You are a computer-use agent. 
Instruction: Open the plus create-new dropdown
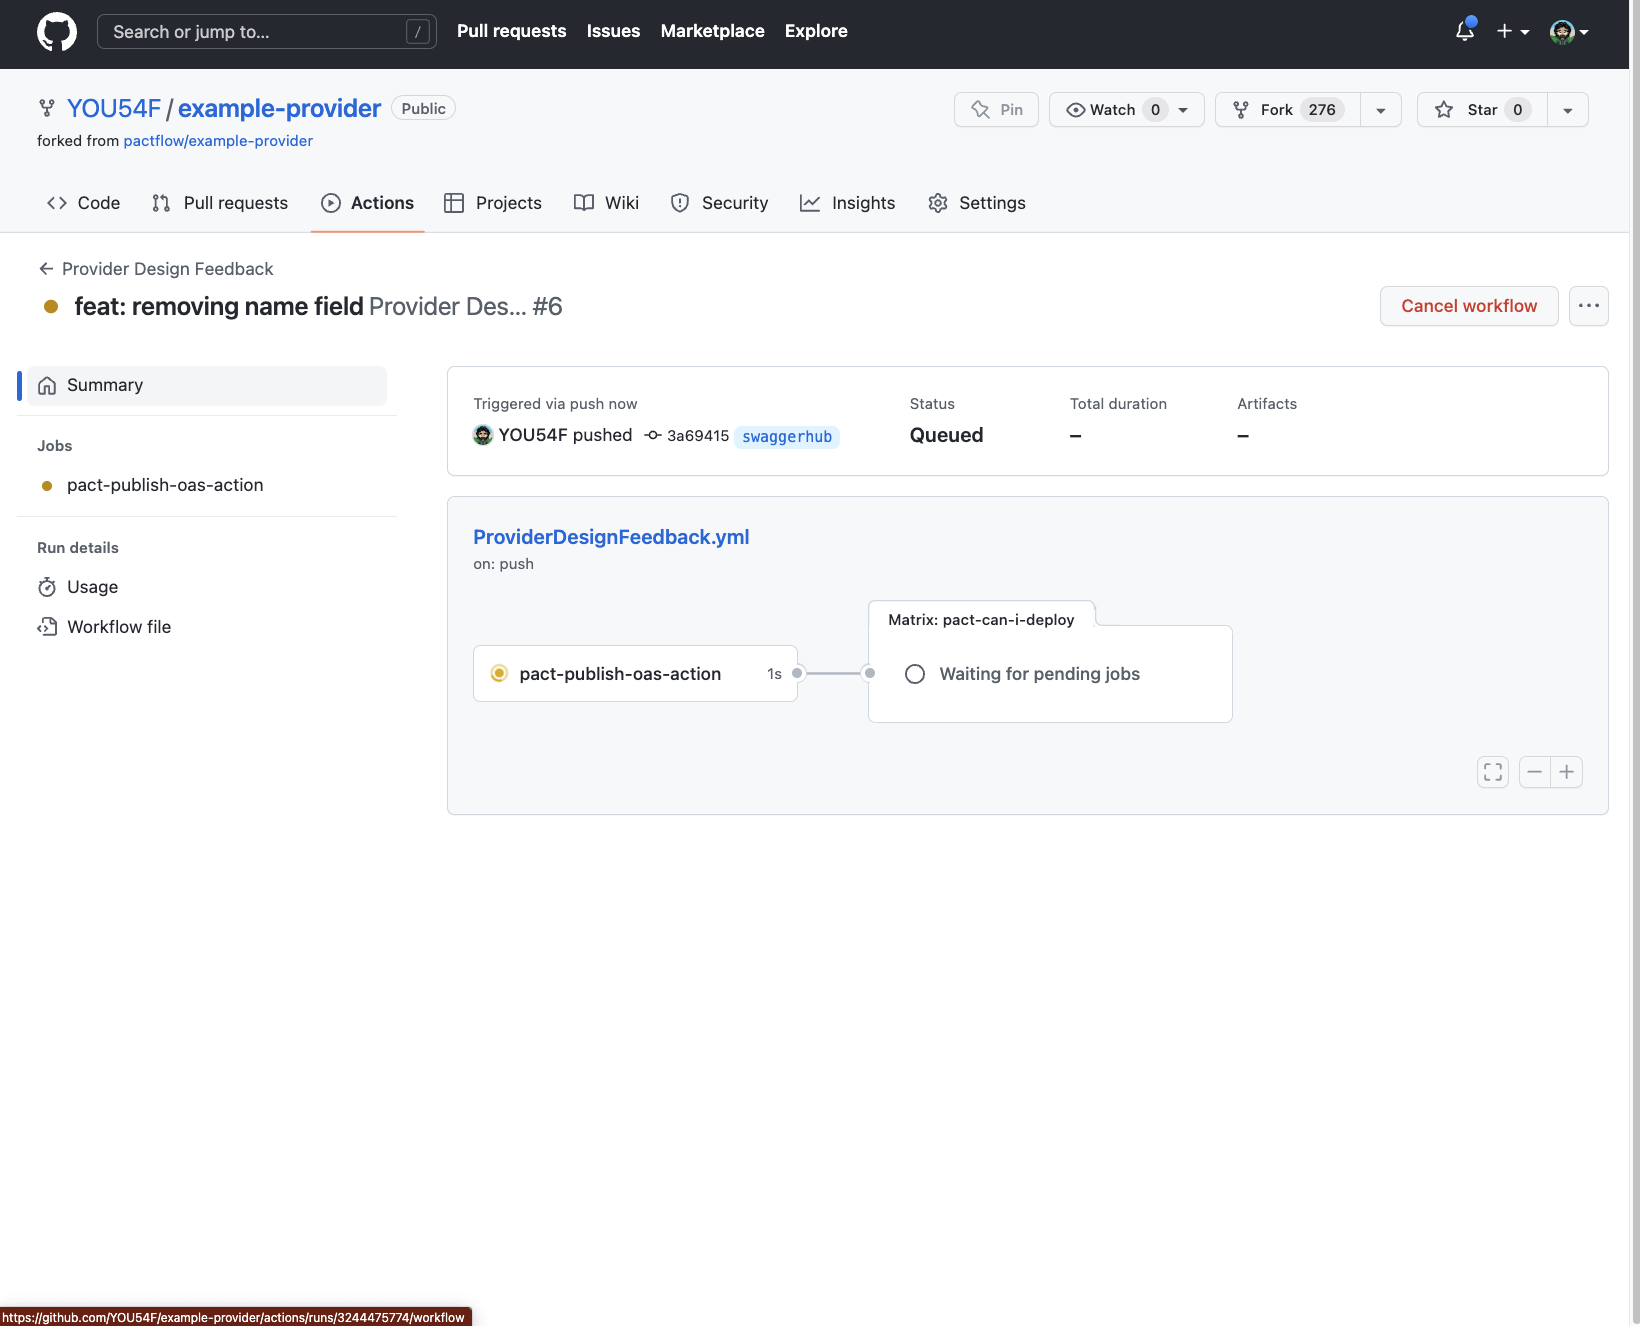[1512, 32]
